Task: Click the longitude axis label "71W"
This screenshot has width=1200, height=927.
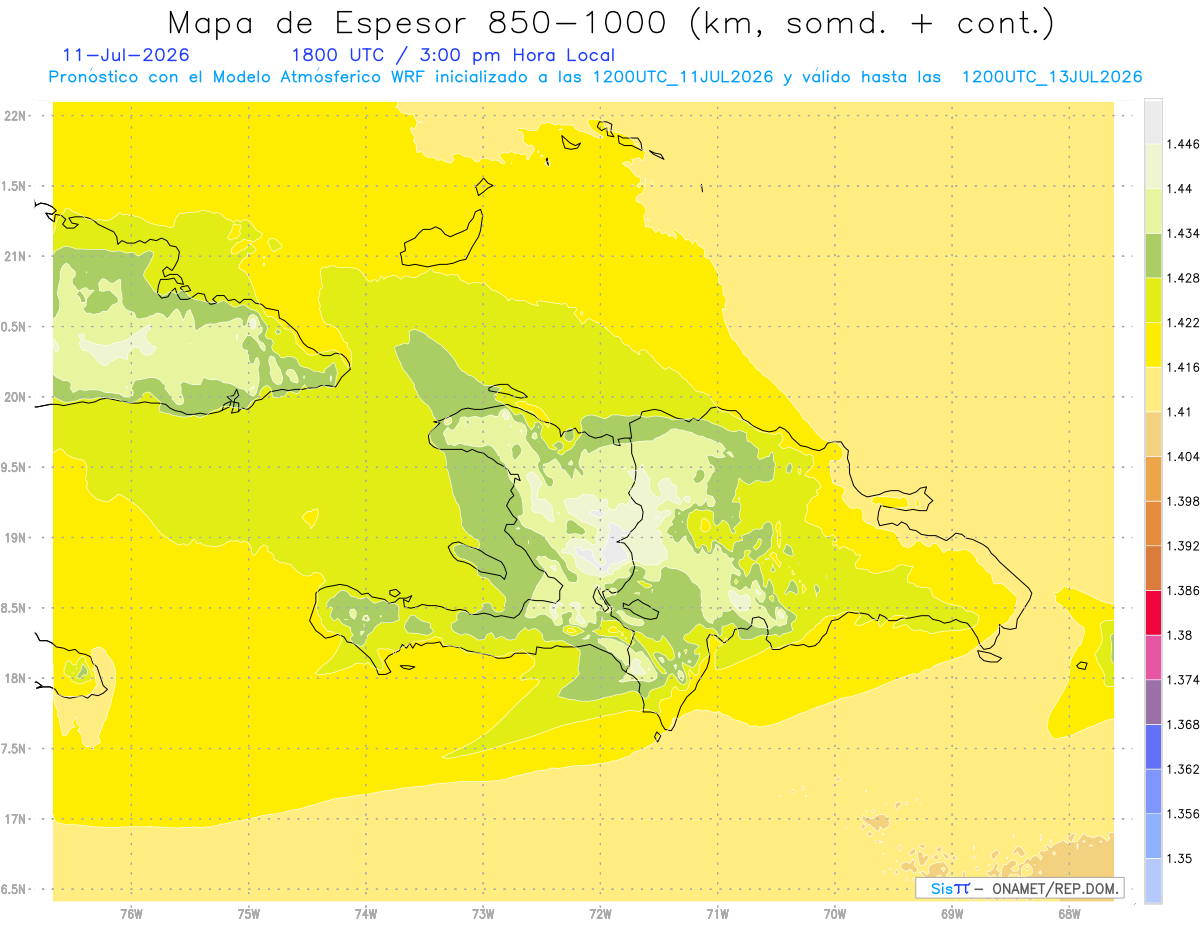Action: point(717,913)
